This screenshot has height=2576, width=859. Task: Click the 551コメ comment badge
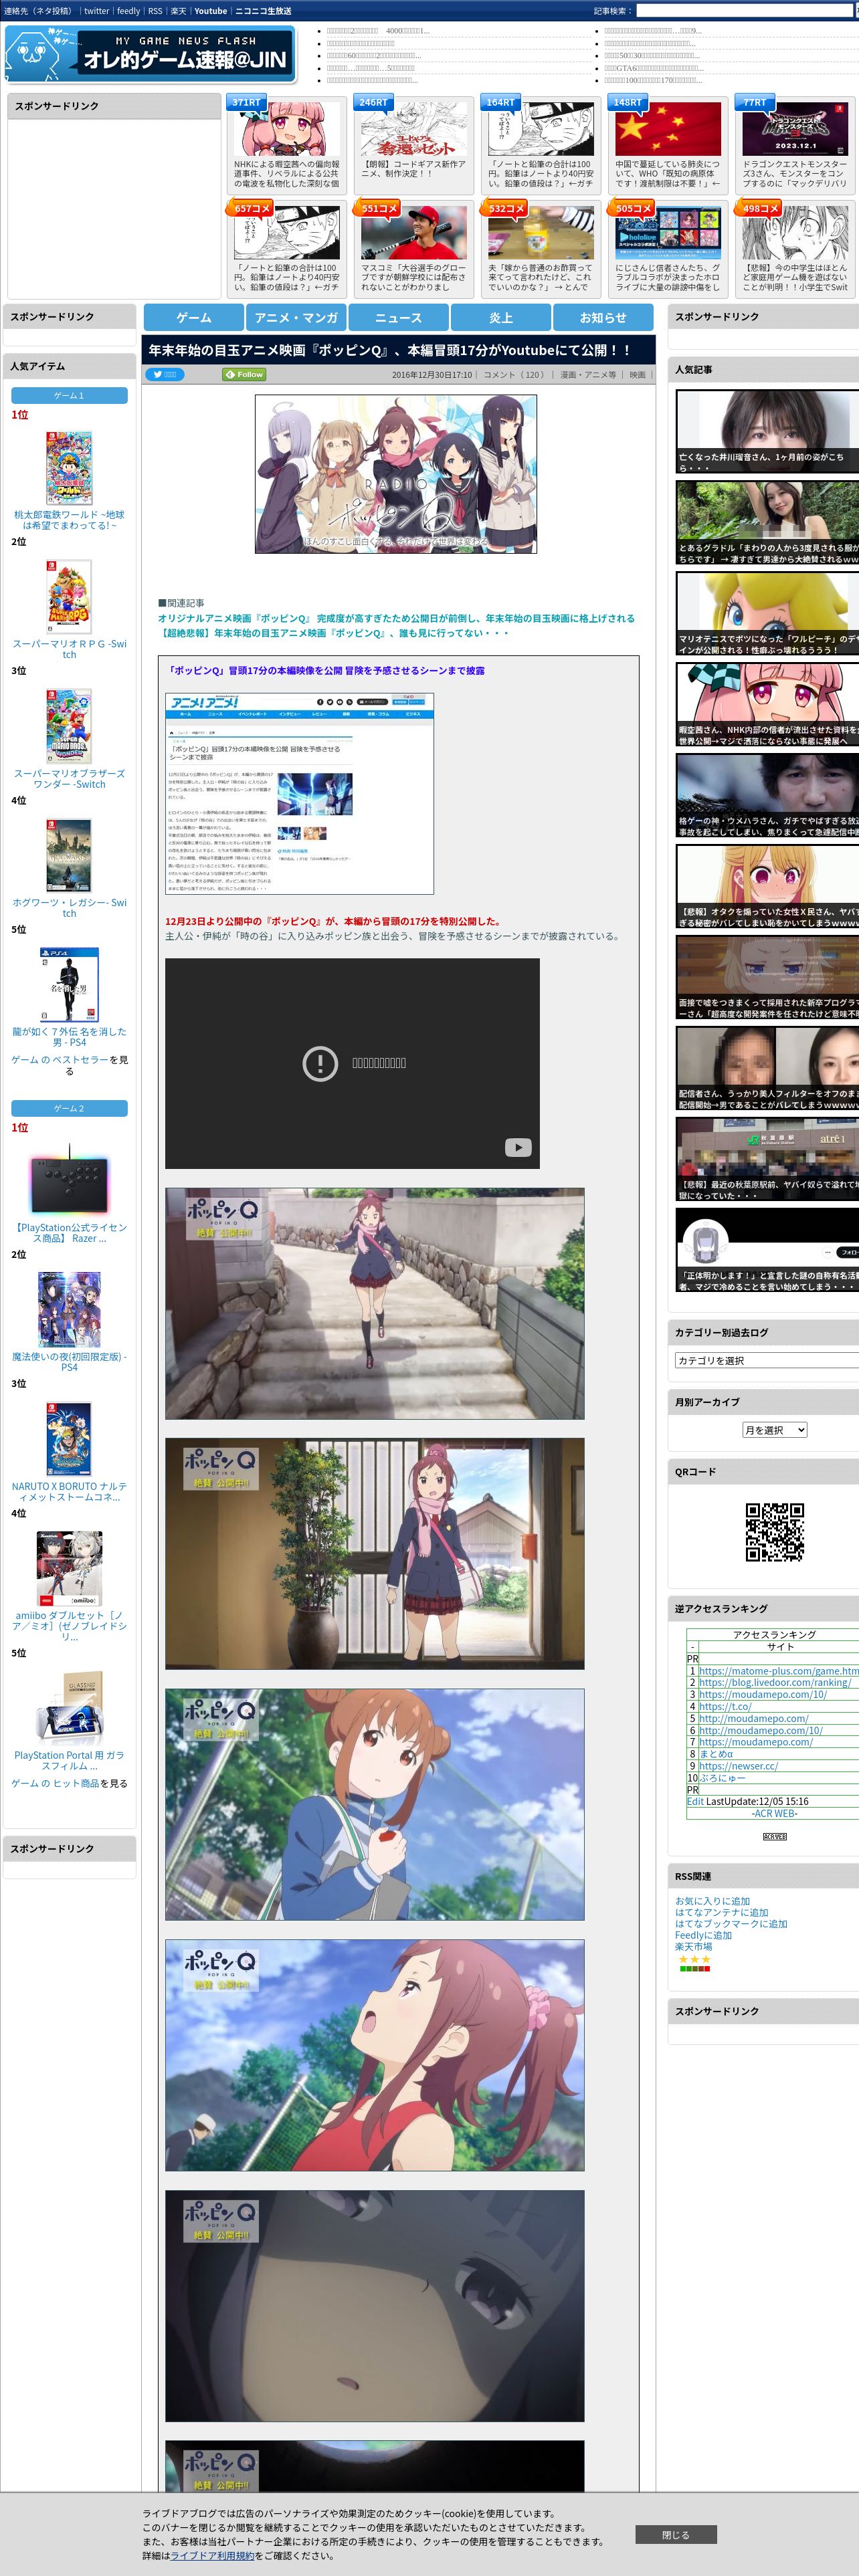coord(378,208)
